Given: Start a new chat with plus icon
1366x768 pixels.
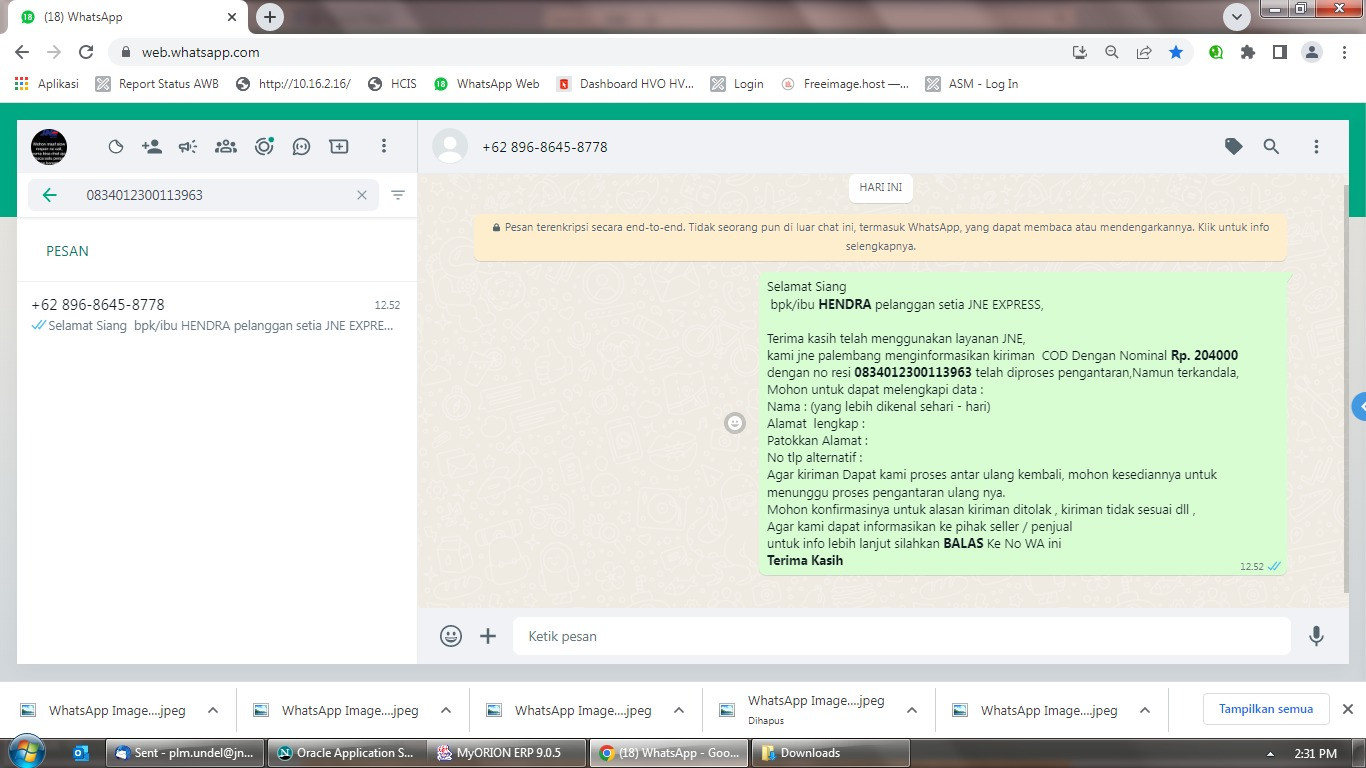Looking at the screenshot, I should [339, 147].
